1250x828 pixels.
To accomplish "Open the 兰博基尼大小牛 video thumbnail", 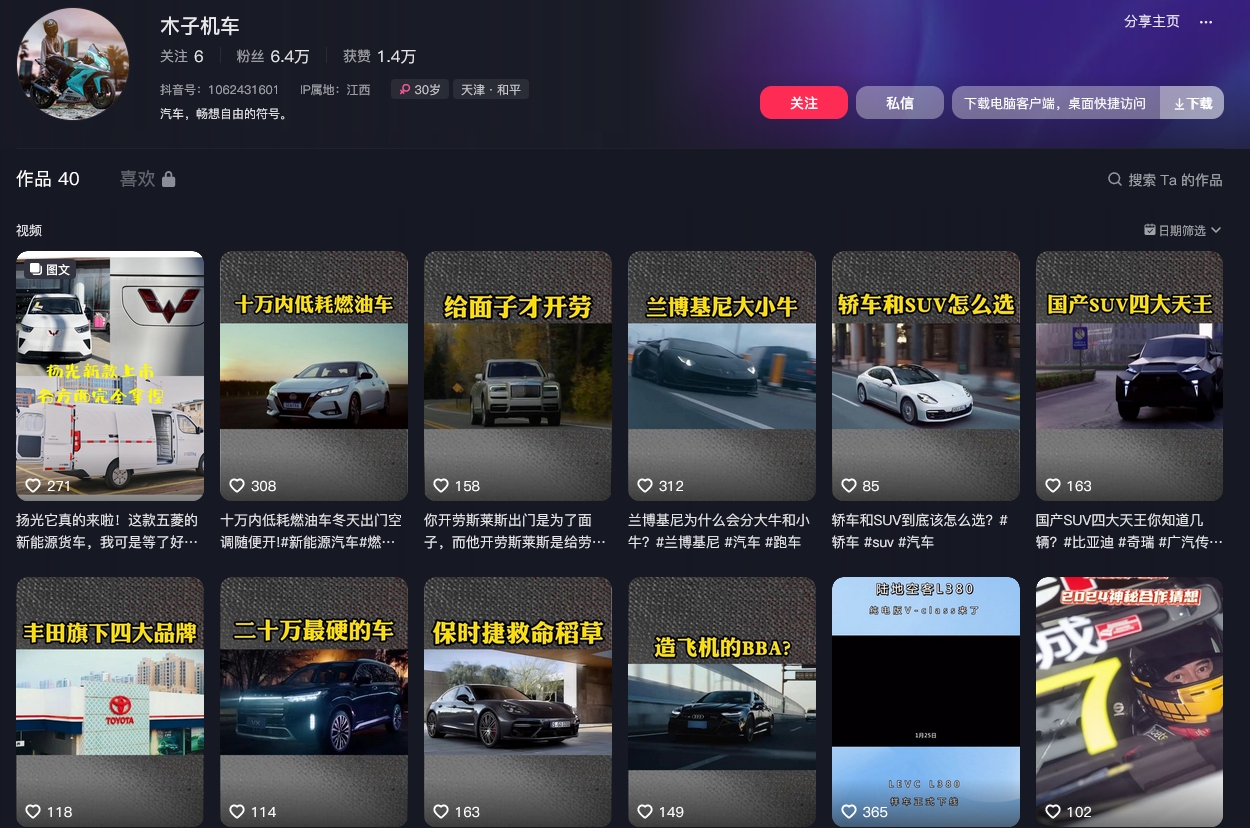I will click(x=722, y=376).
